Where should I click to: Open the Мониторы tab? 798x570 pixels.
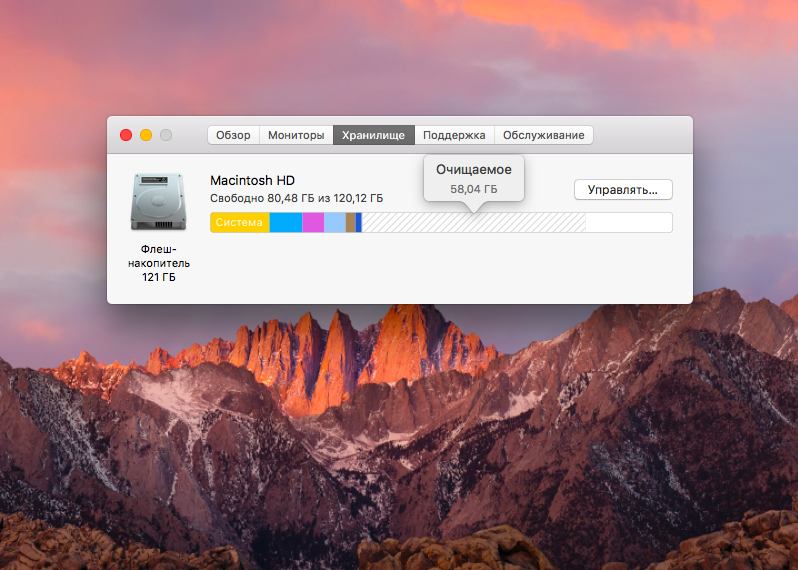[x=296, y=135]
